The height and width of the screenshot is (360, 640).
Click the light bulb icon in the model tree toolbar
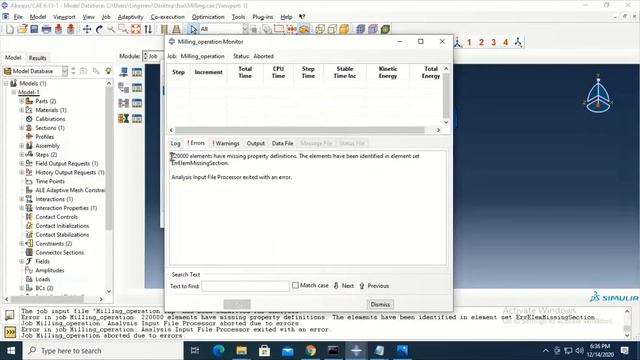[108, 71]
